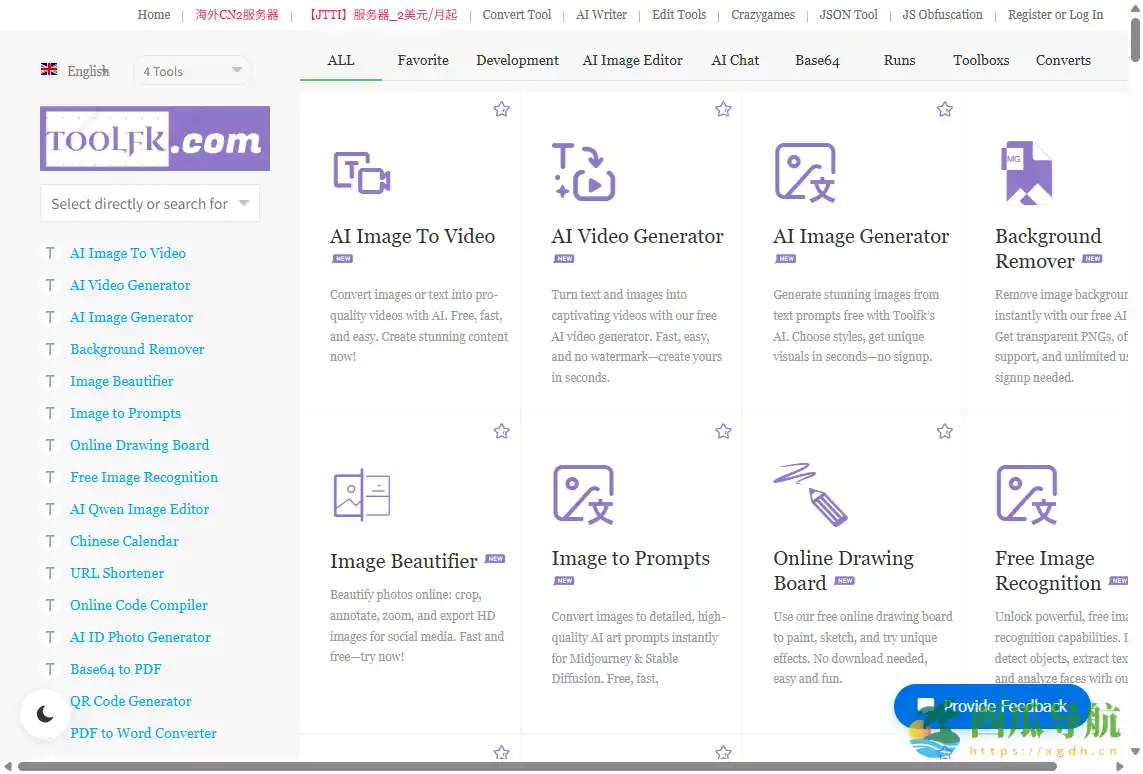Click the AI Image To Video card icon
This screenshot has width=1143, height=774.
click(x=361, y=173)
